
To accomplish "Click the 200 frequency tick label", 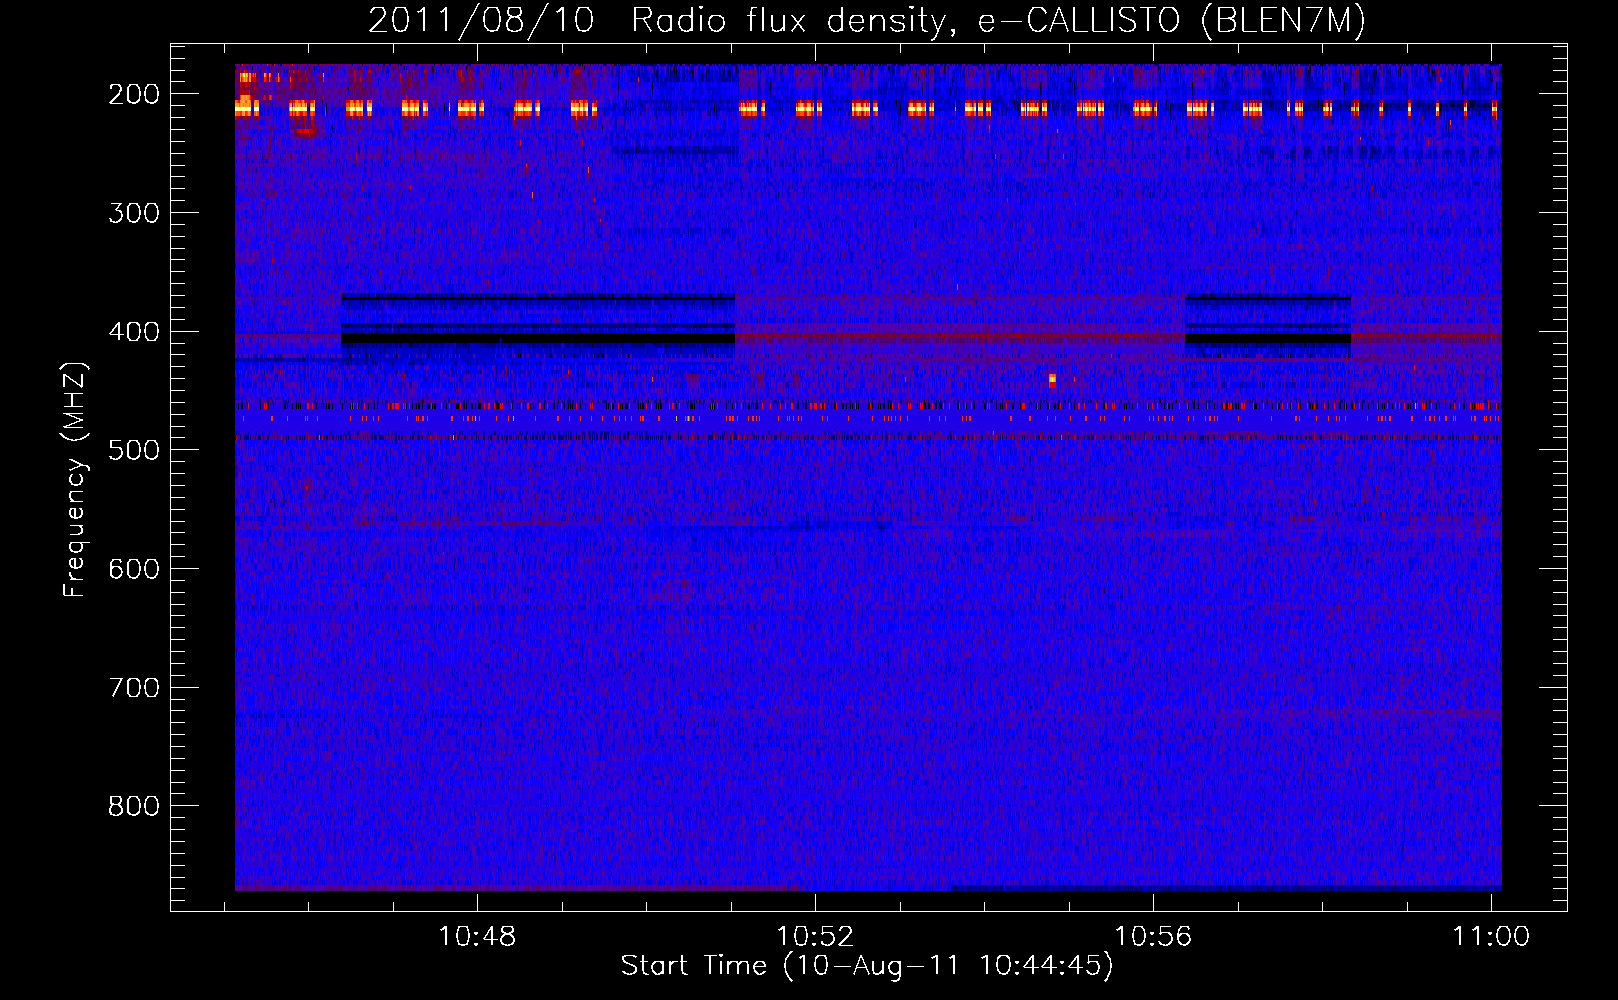I will 134,94.
